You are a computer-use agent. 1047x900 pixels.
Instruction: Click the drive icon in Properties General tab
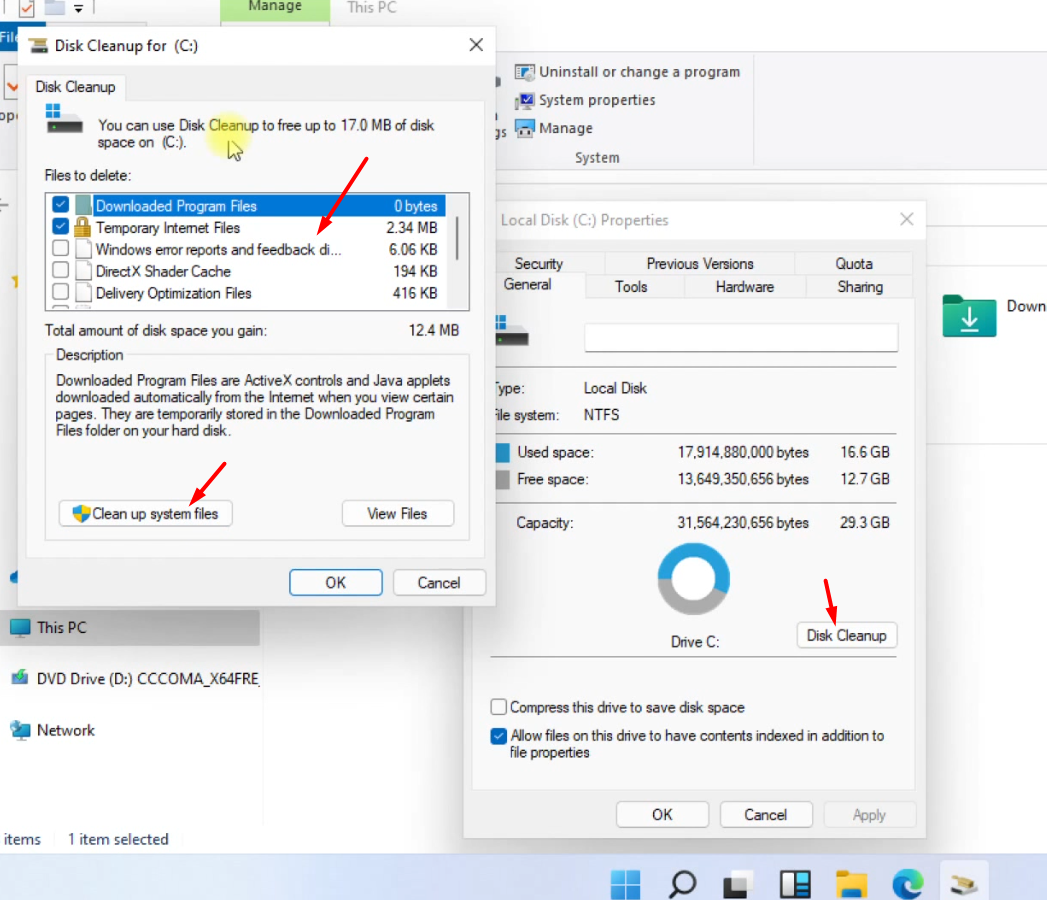[x=512, y=330]
